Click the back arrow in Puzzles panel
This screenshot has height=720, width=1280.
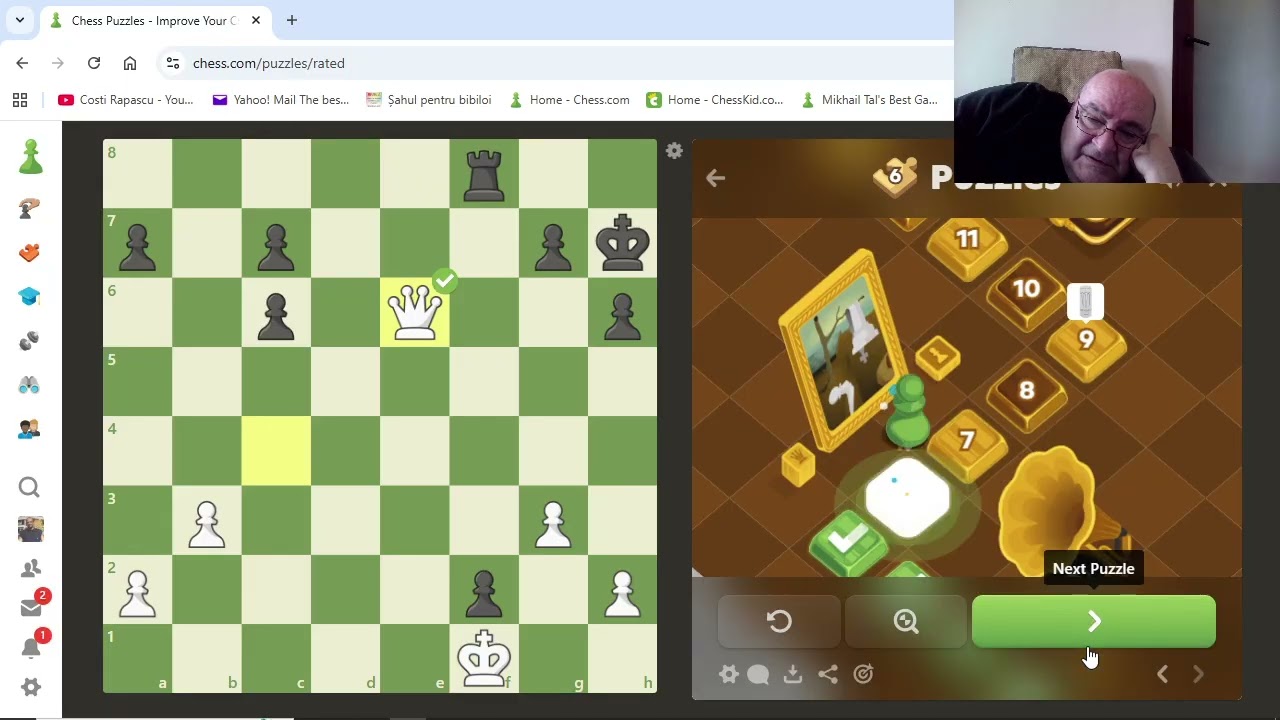(715, 178)
